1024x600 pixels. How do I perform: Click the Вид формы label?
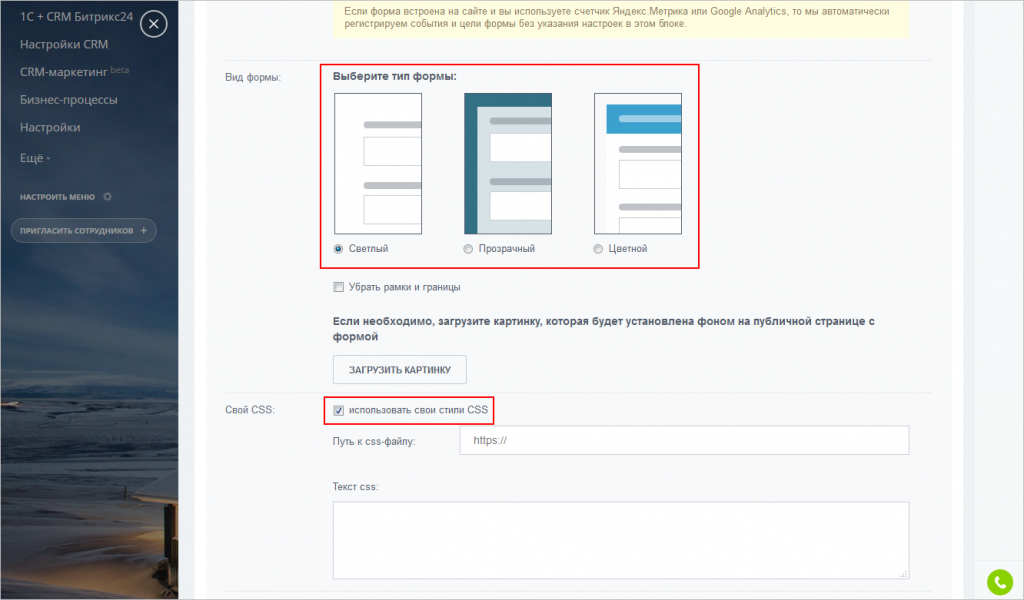(x=253, y=77)
